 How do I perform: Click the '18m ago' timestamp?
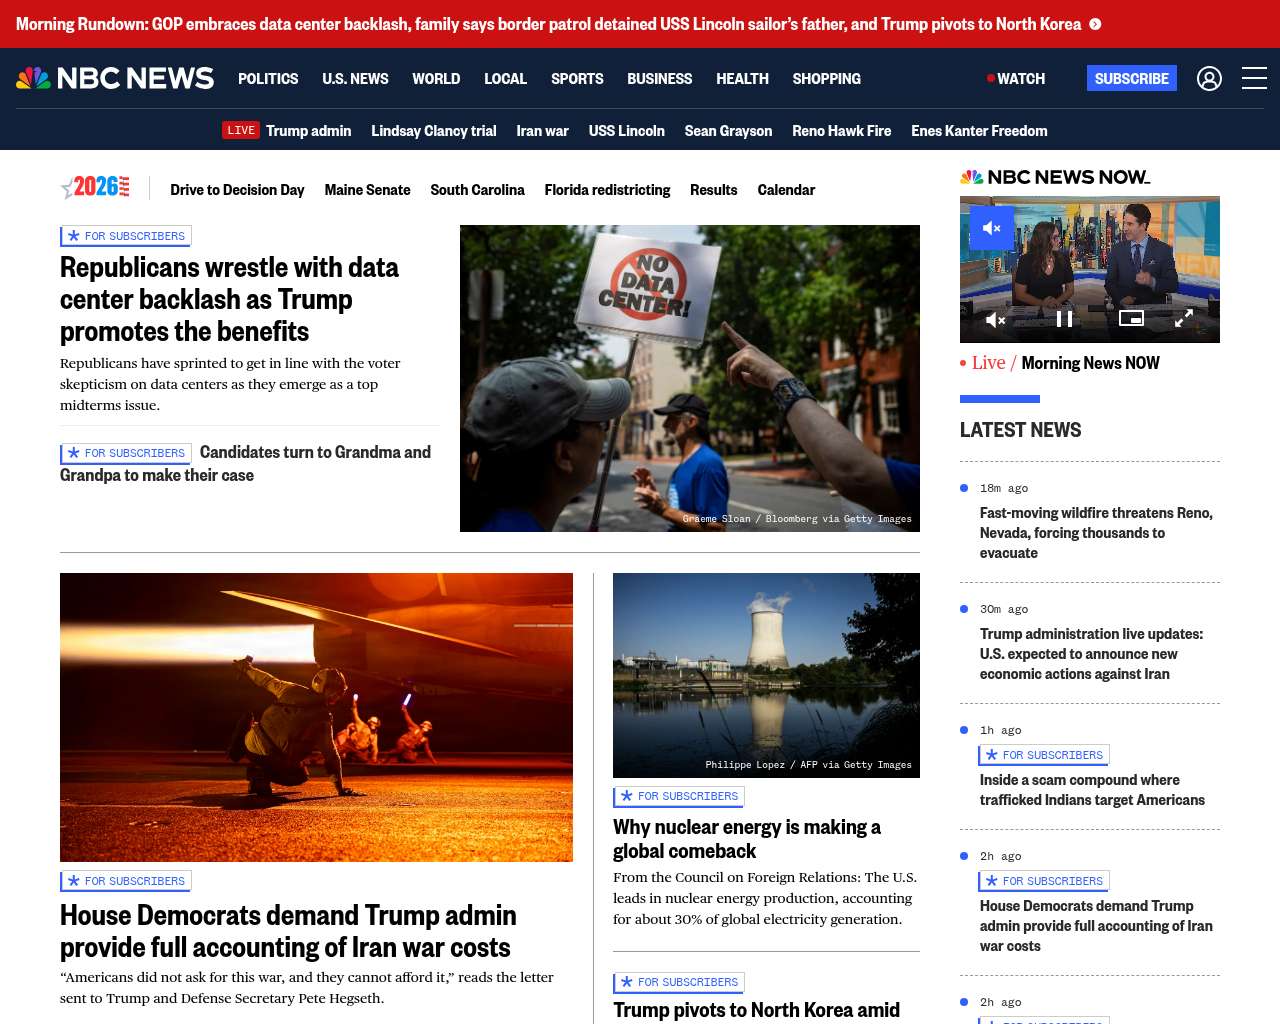coord(1004,488)
